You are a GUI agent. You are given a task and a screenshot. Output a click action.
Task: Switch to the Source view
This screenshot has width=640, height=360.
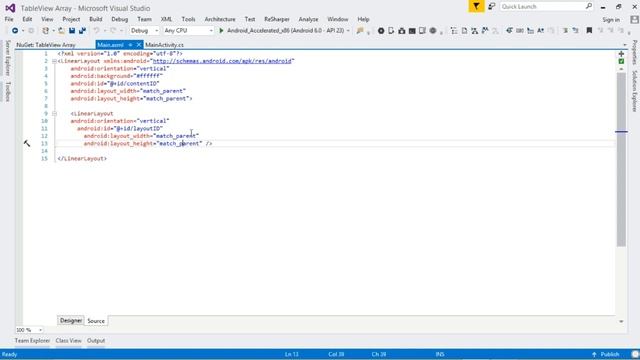click(96, 321)
